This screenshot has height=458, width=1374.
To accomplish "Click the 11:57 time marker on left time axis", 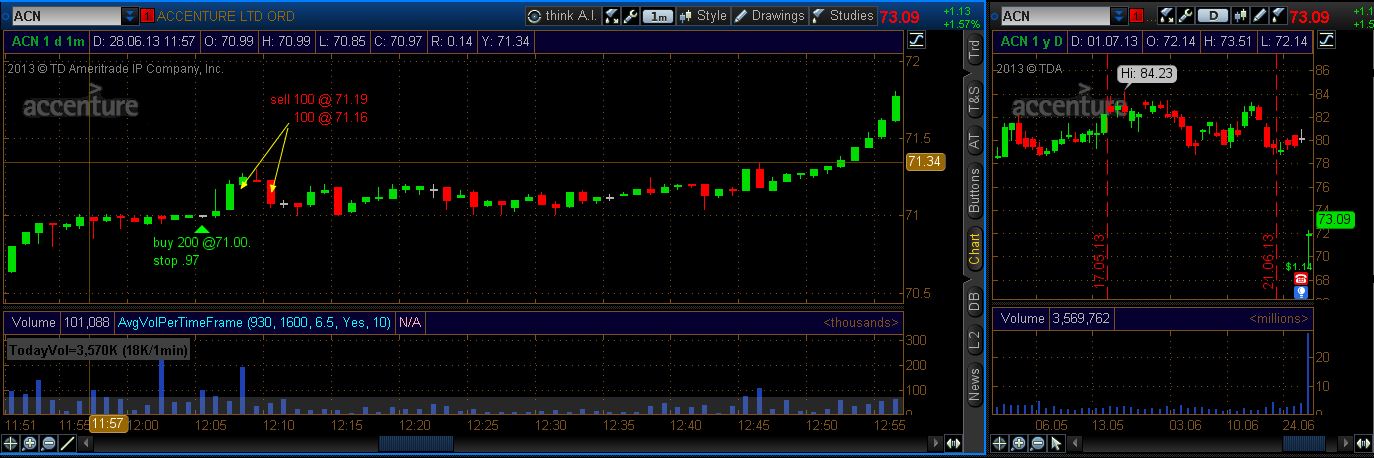I will tap(109, 425).
